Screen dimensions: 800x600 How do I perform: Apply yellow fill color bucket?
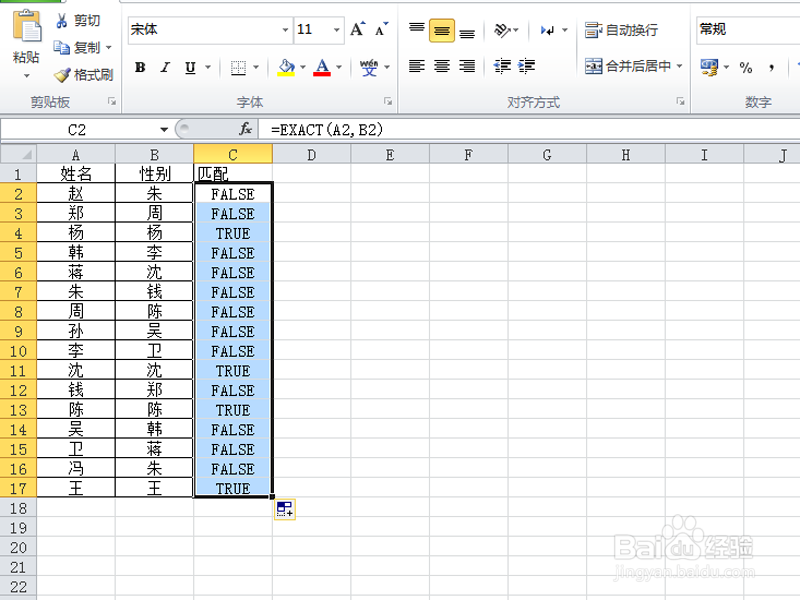(286, 67)
